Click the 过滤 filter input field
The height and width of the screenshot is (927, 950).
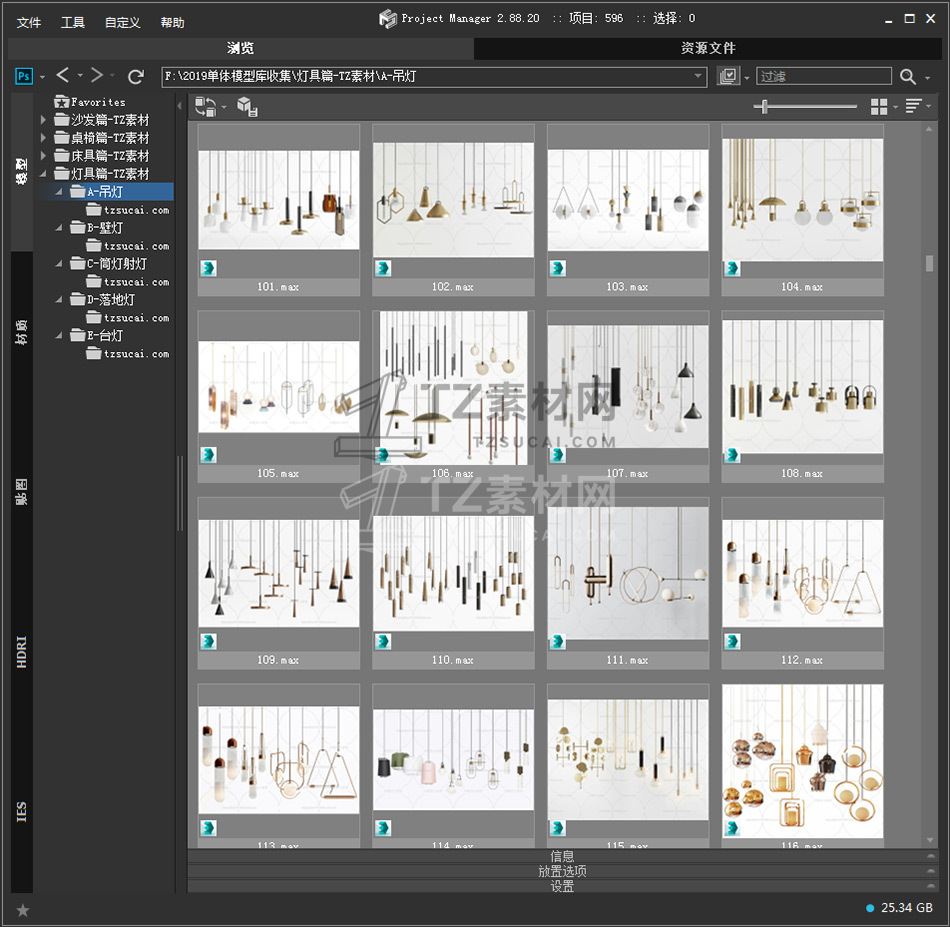pos(823,76)
